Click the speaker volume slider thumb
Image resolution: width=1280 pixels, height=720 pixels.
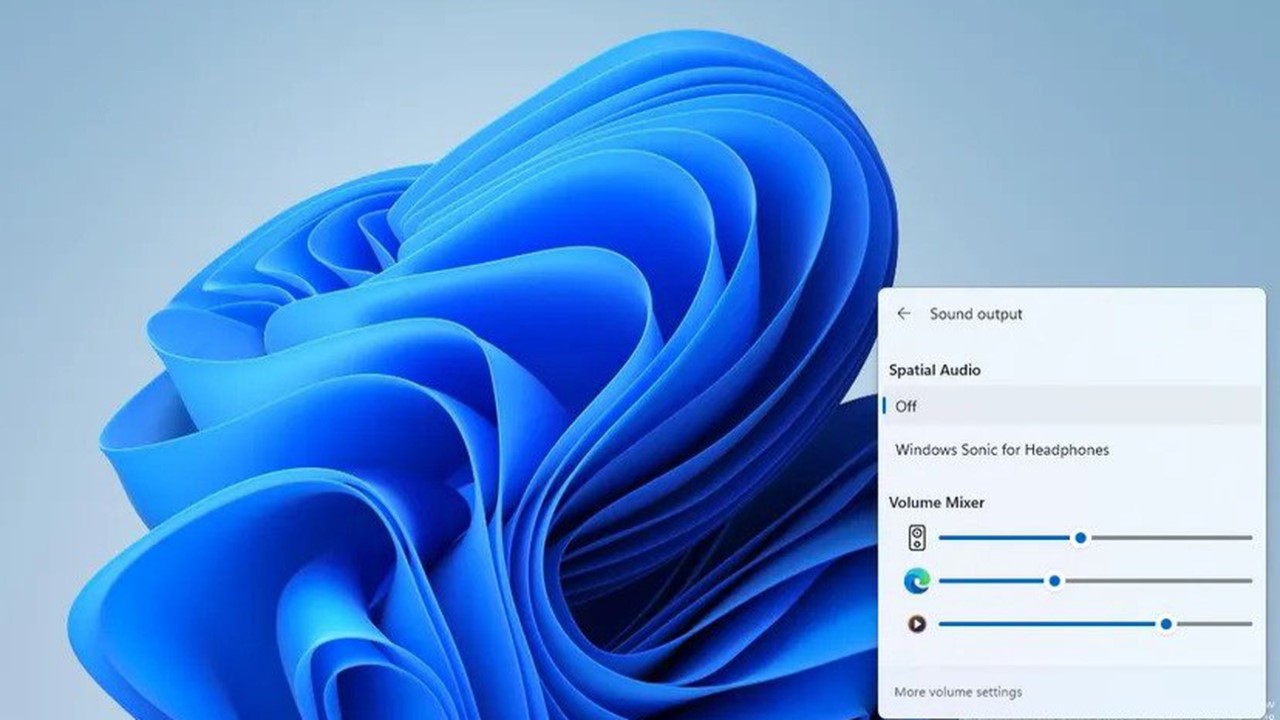click(x=1080, y=538)
